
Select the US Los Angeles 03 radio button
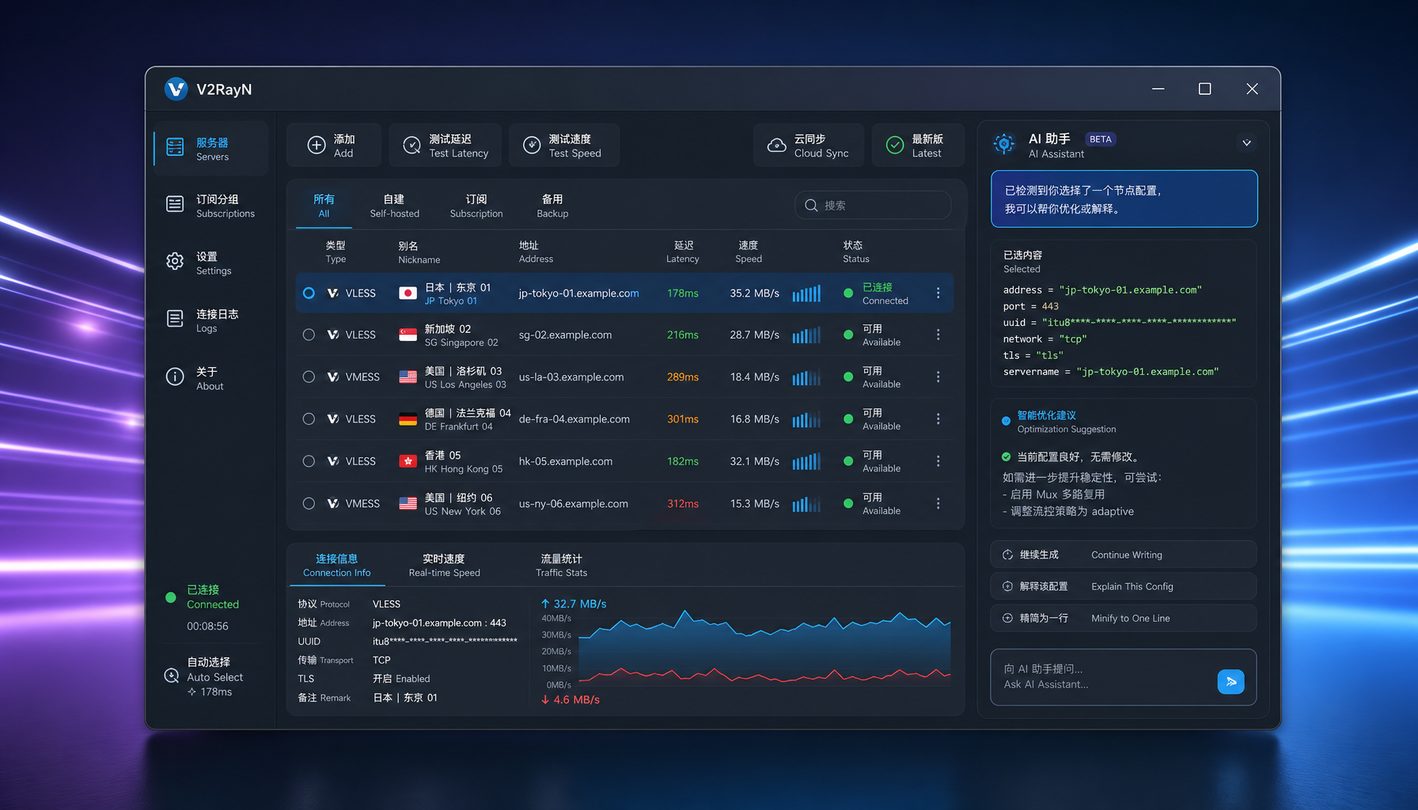pyautogui.click(x=308, y=377)
